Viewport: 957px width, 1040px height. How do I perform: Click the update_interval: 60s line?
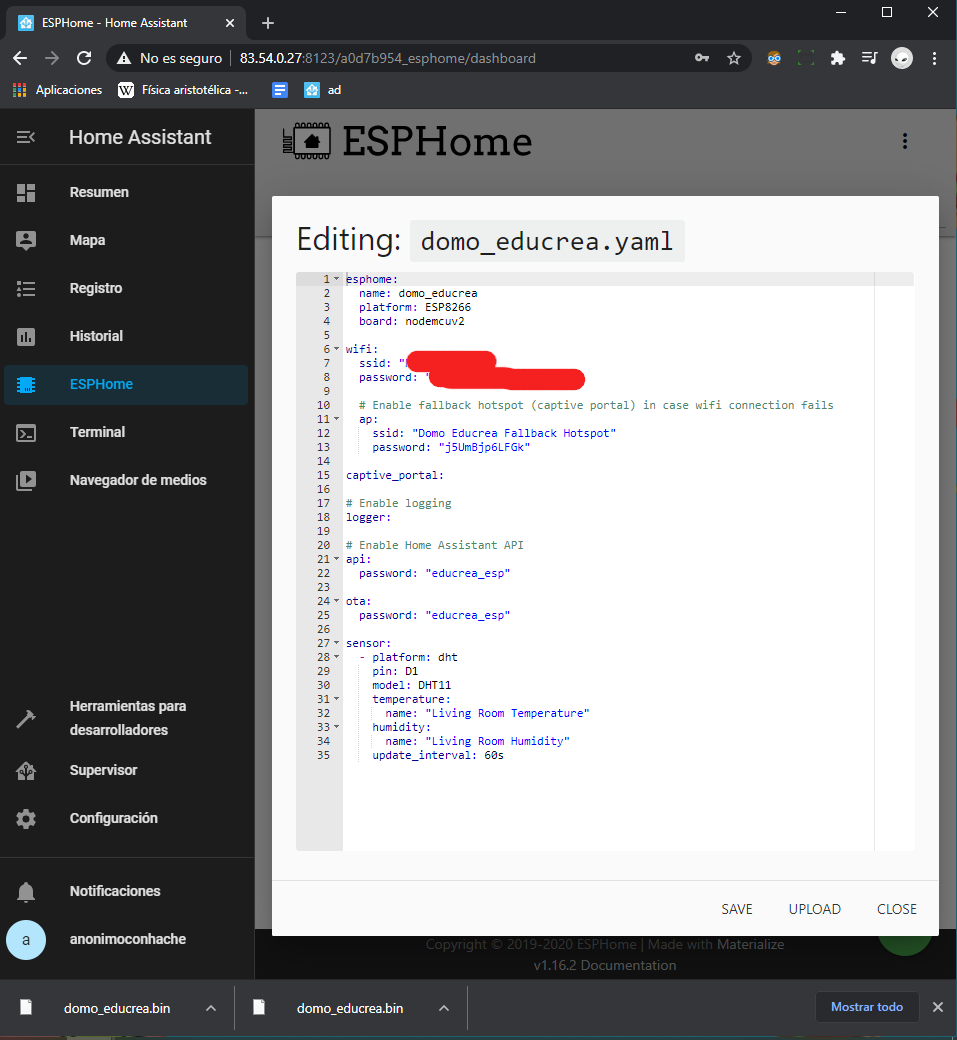tap(438, 755)
